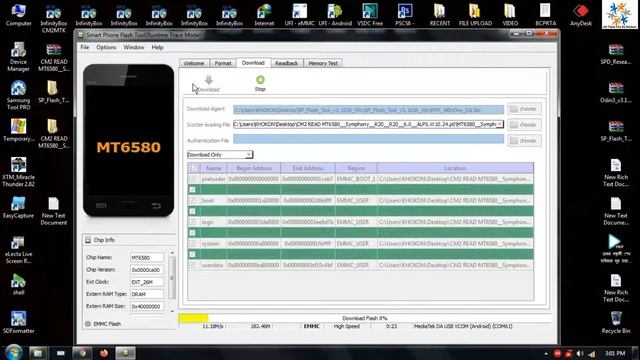Open the VSDC Free shortcut
Viewport: 640px width, 360px height.
[x=370, y=15]
